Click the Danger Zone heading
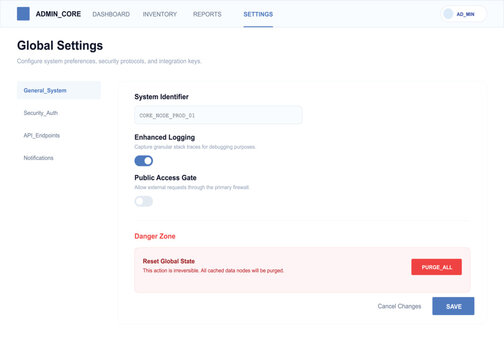Viewport: 504px width, 360px height. (155, 236)
